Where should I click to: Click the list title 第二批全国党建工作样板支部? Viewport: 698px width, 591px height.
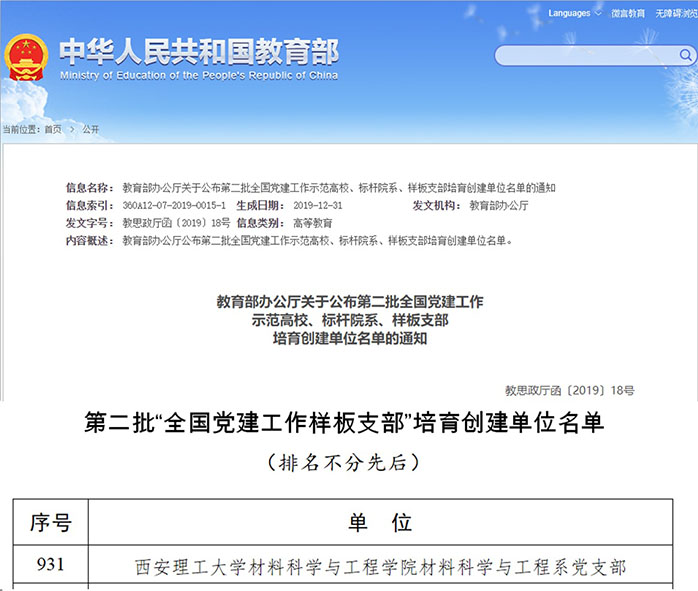[344, 422]
